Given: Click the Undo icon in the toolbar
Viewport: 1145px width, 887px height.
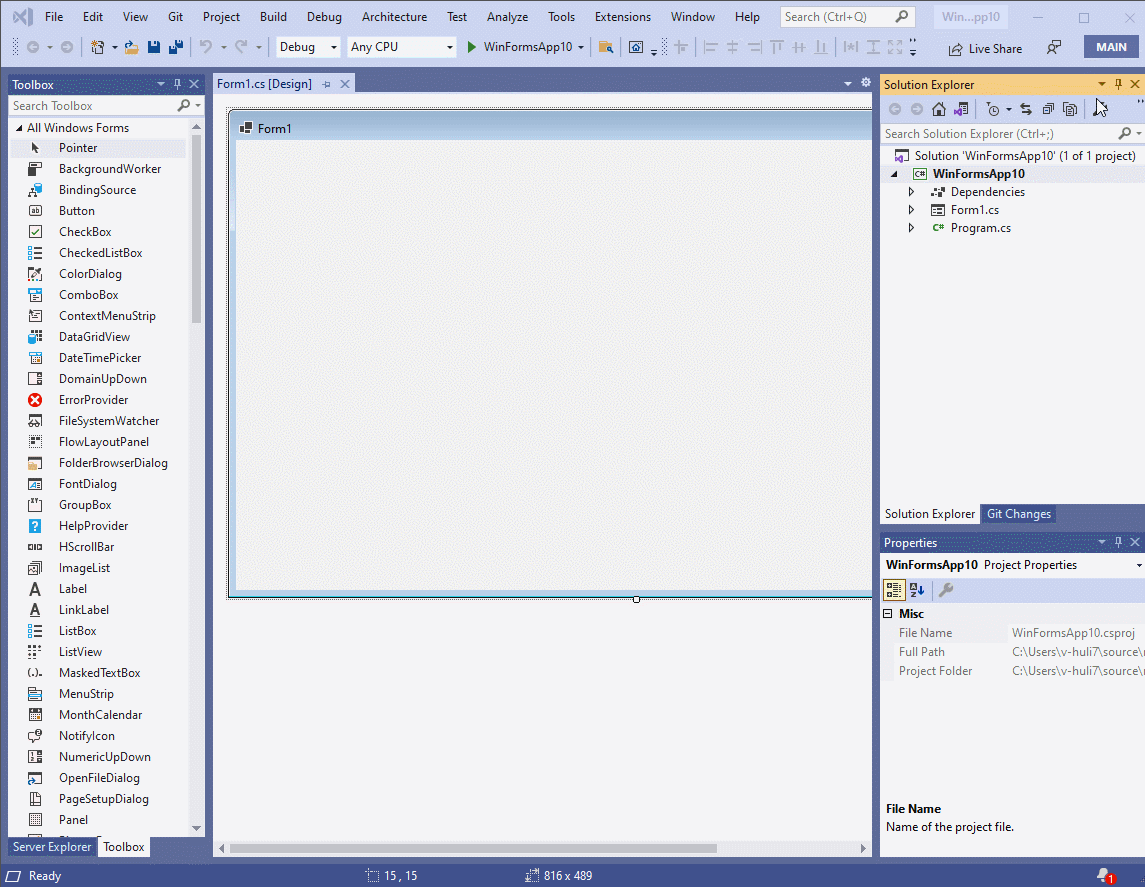Looking at the screenshot, I should click(206, 46).
